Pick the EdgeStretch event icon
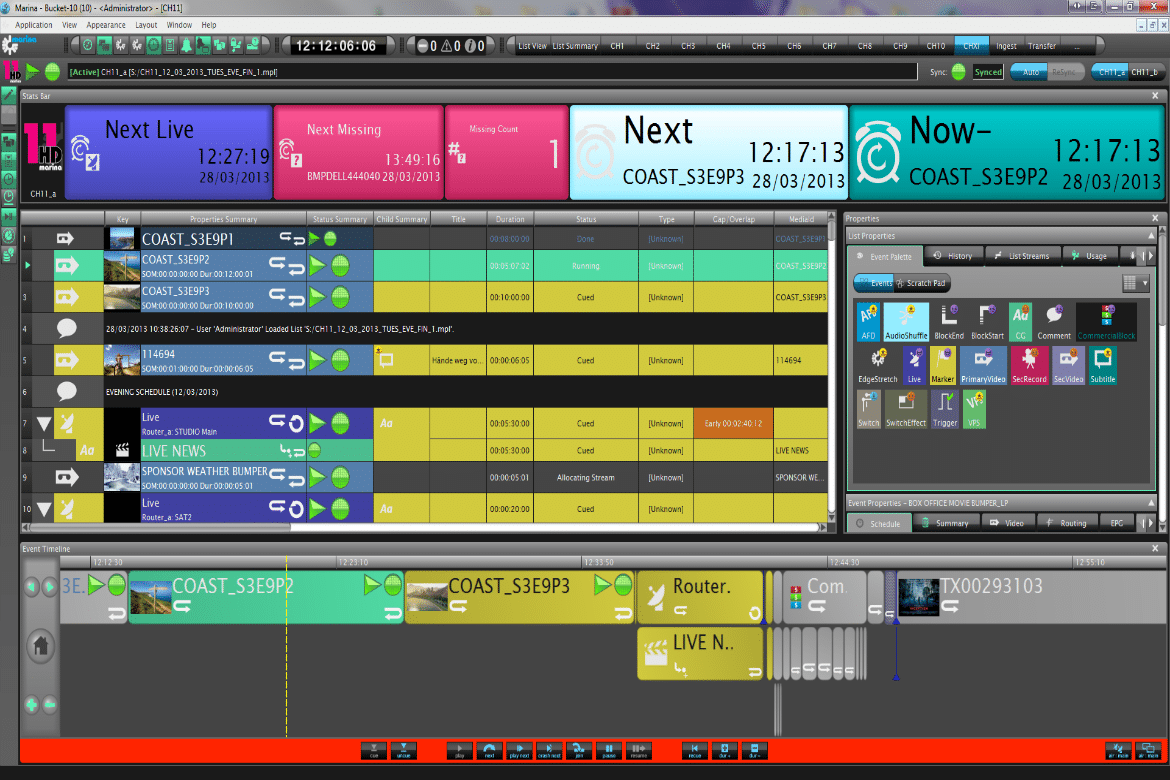 coord(877,366)
